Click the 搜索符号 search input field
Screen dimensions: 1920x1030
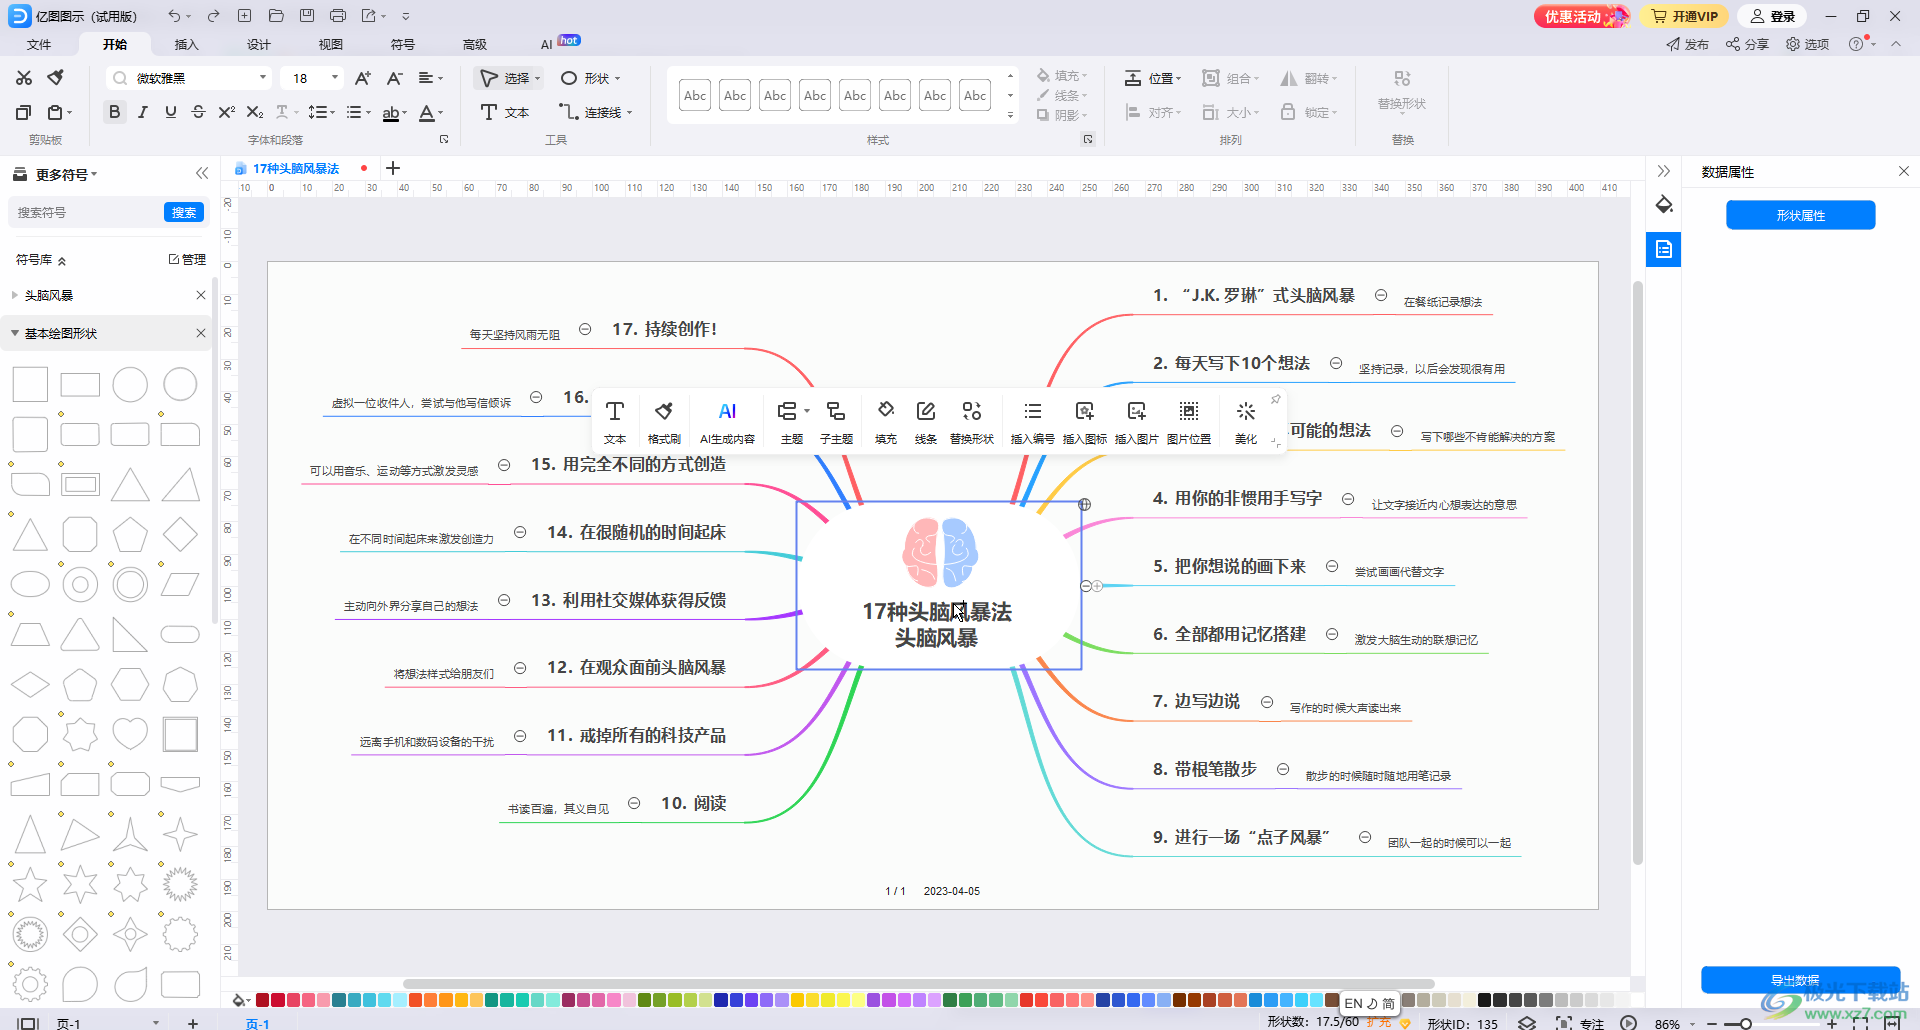(x=87, y=212)
